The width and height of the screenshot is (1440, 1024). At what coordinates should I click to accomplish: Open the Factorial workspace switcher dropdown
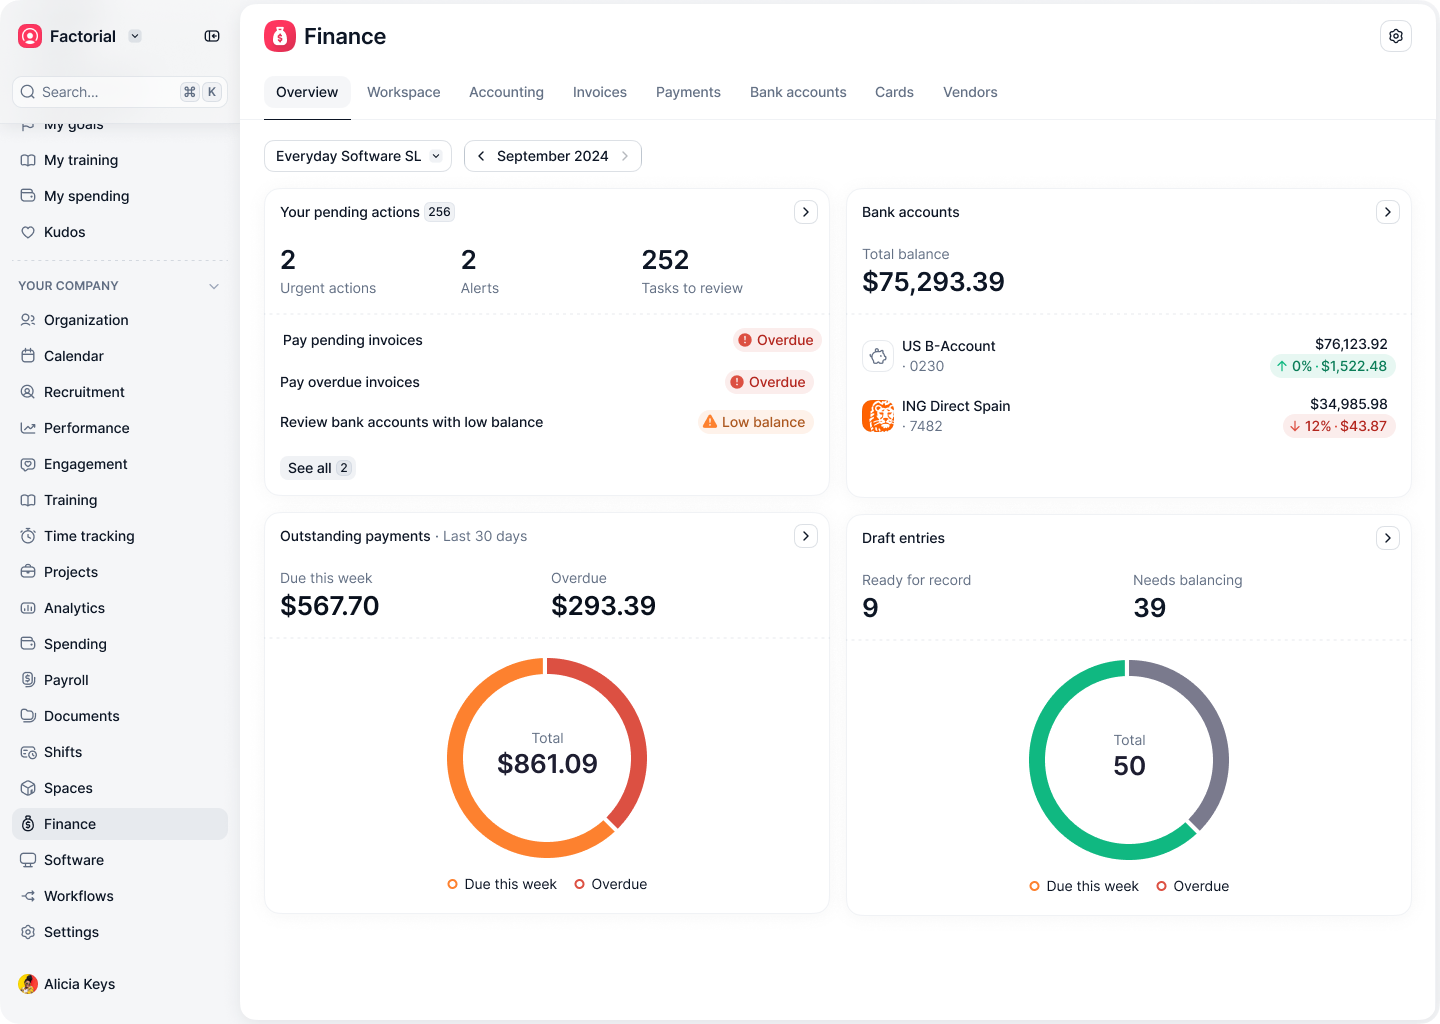coord(135,36)
